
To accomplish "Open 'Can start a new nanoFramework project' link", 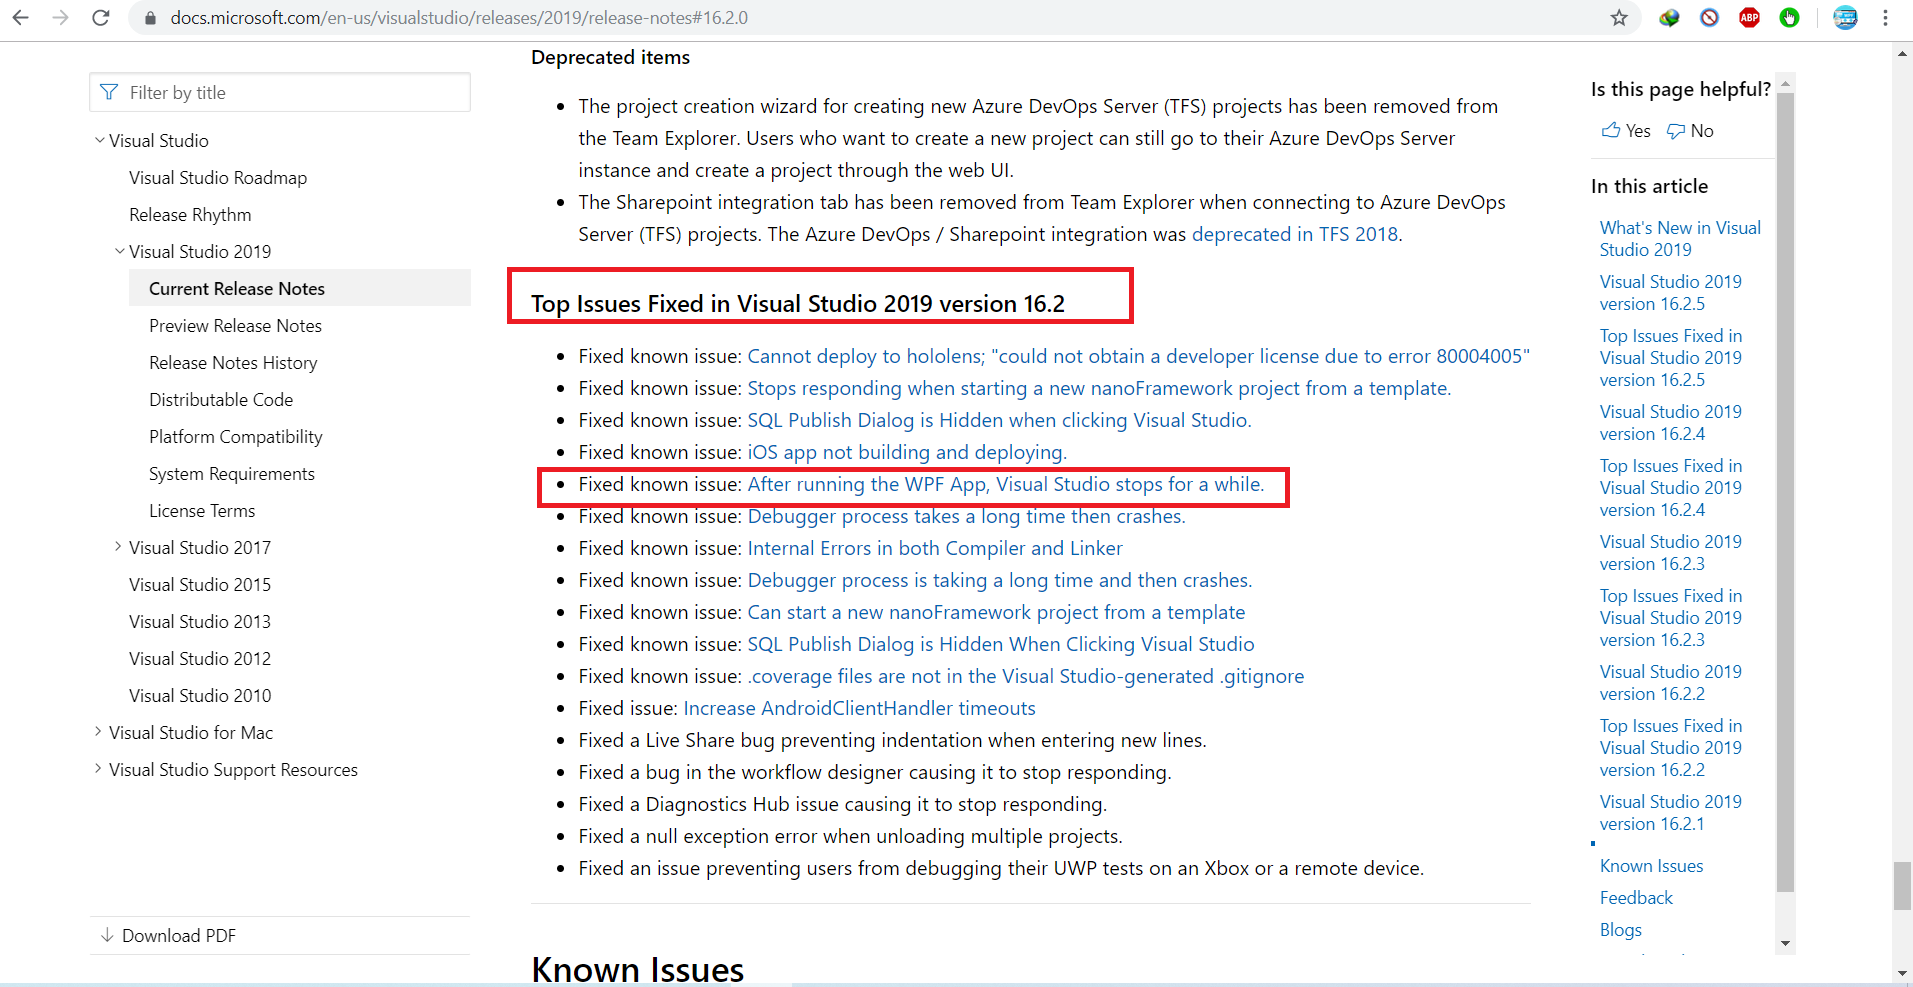I will [996, 612].
